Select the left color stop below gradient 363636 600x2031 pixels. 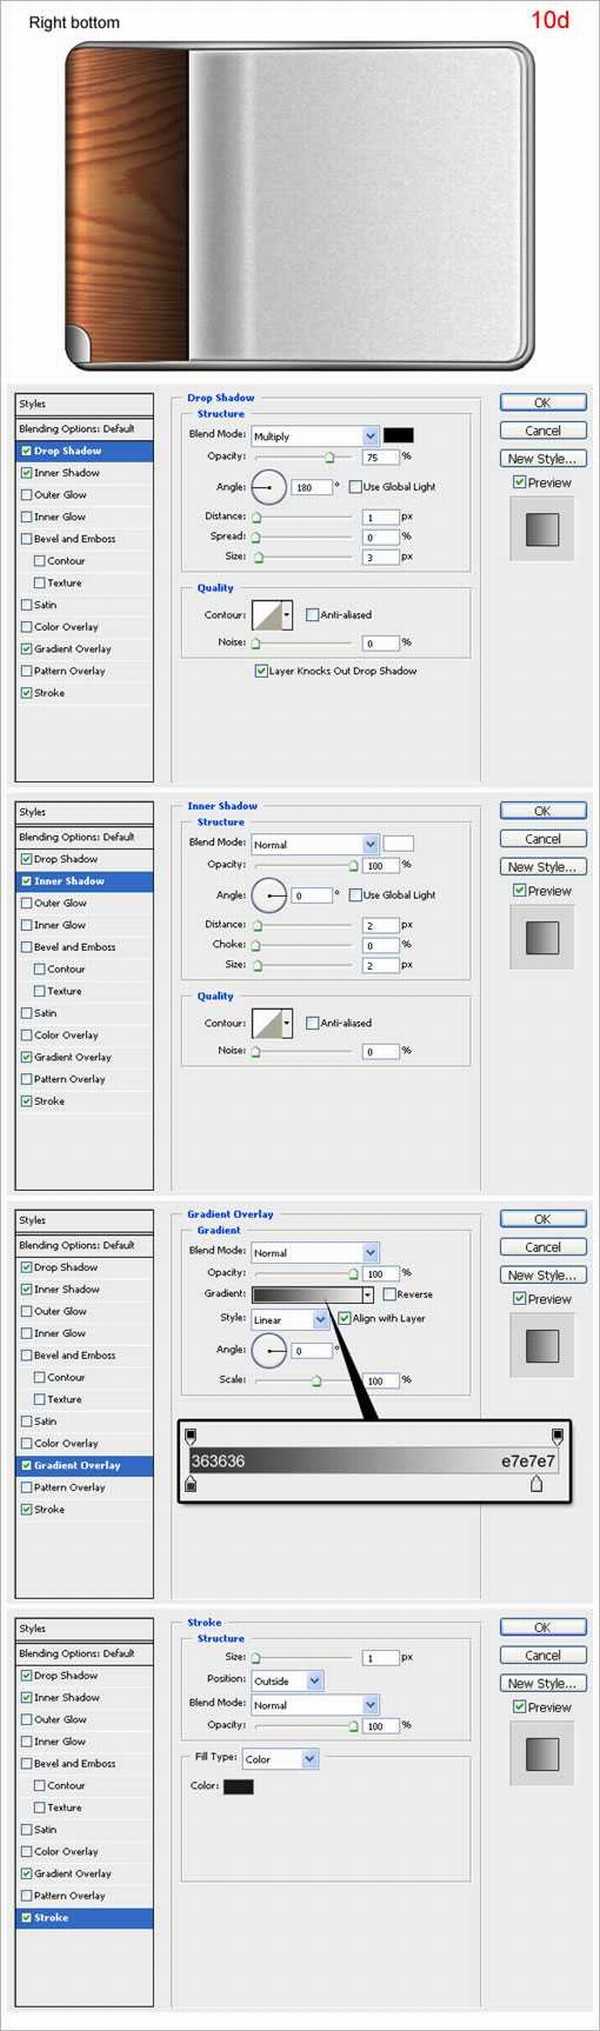point(191,1485)
